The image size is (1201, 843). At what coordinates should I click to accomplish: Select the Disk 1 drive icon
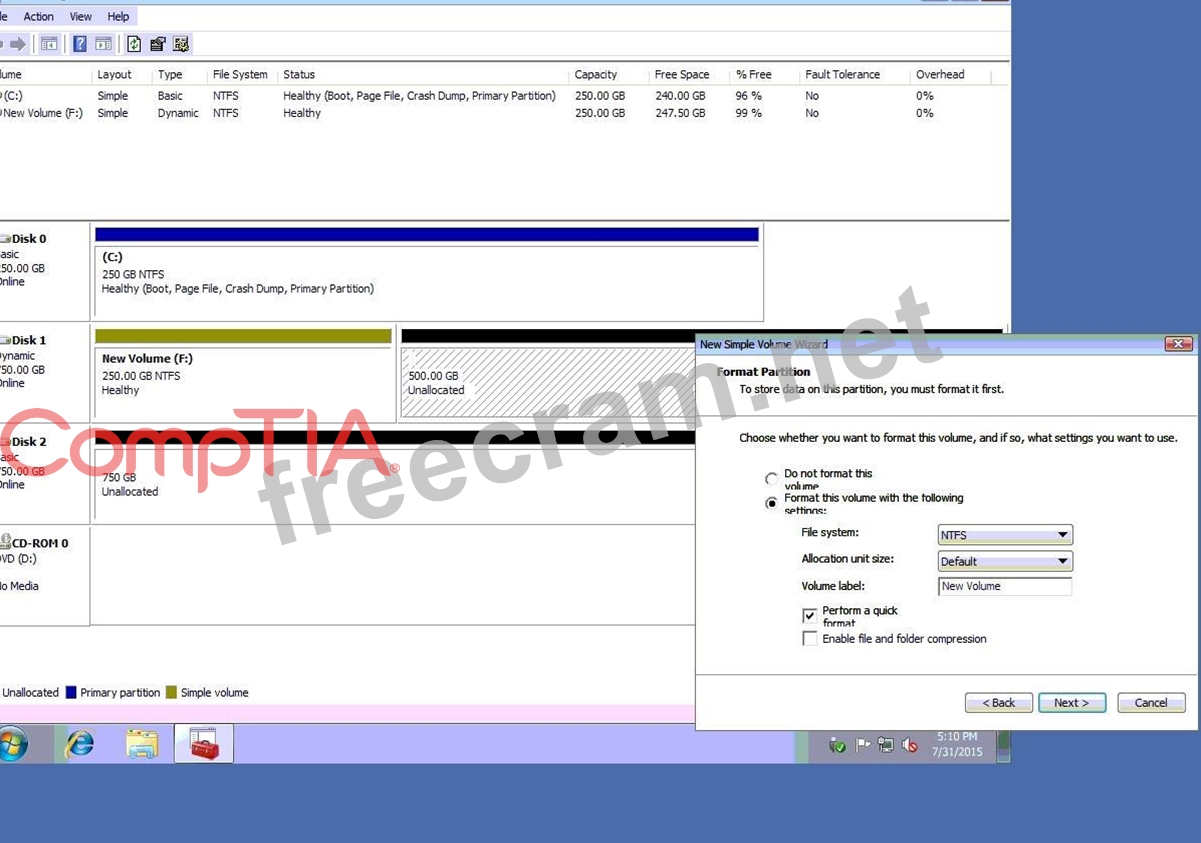pos(5,341)
